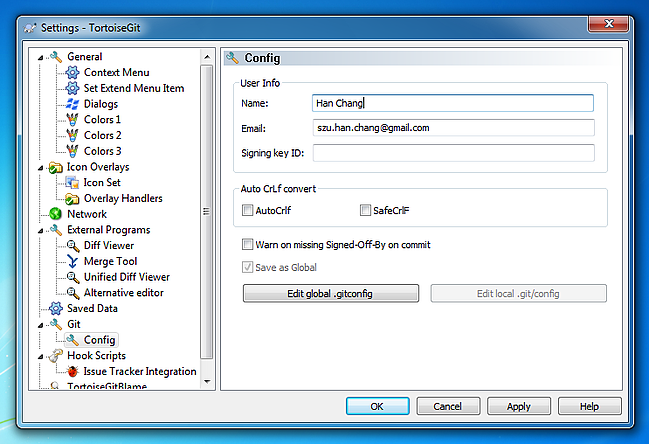Open the Context Menu settings page
This screenshot has width=649, height=444.
[x=116, y=72]
